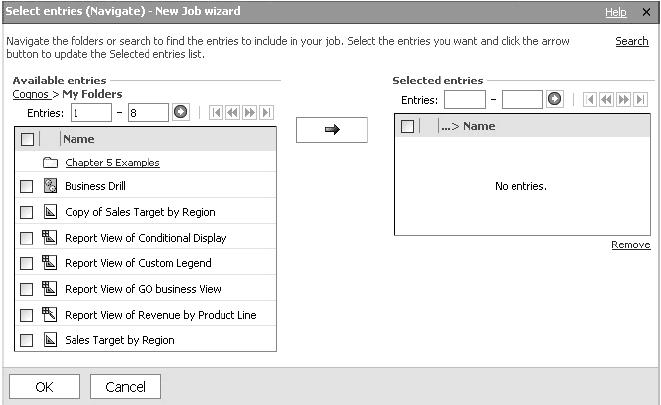Tick Report View of Custom Legend checkbox
Viewport: 661px width, 405px height.
pos(27,263)
